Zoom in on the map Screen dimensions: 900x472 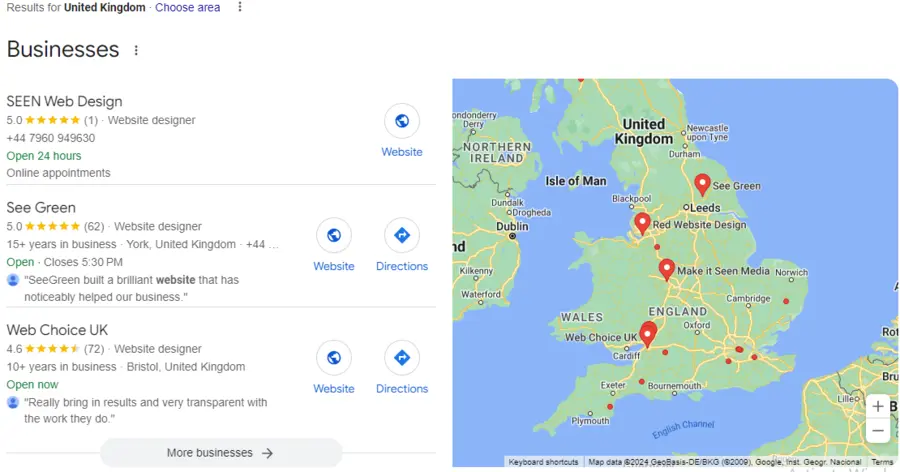877,406
